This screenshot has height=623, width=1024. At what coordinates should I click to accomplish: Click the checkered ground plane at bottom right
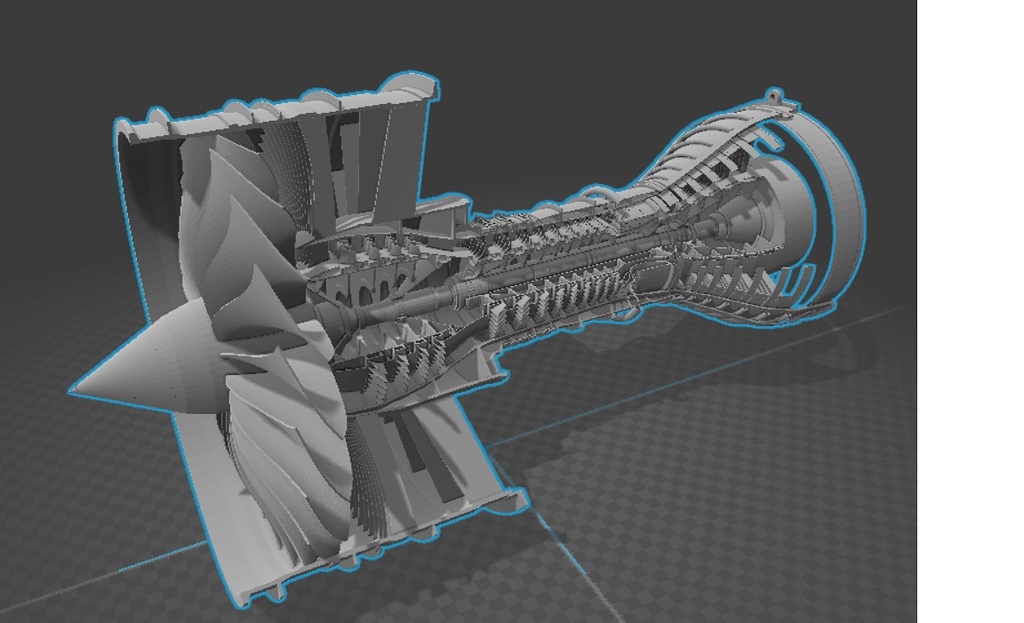point(780,520)
